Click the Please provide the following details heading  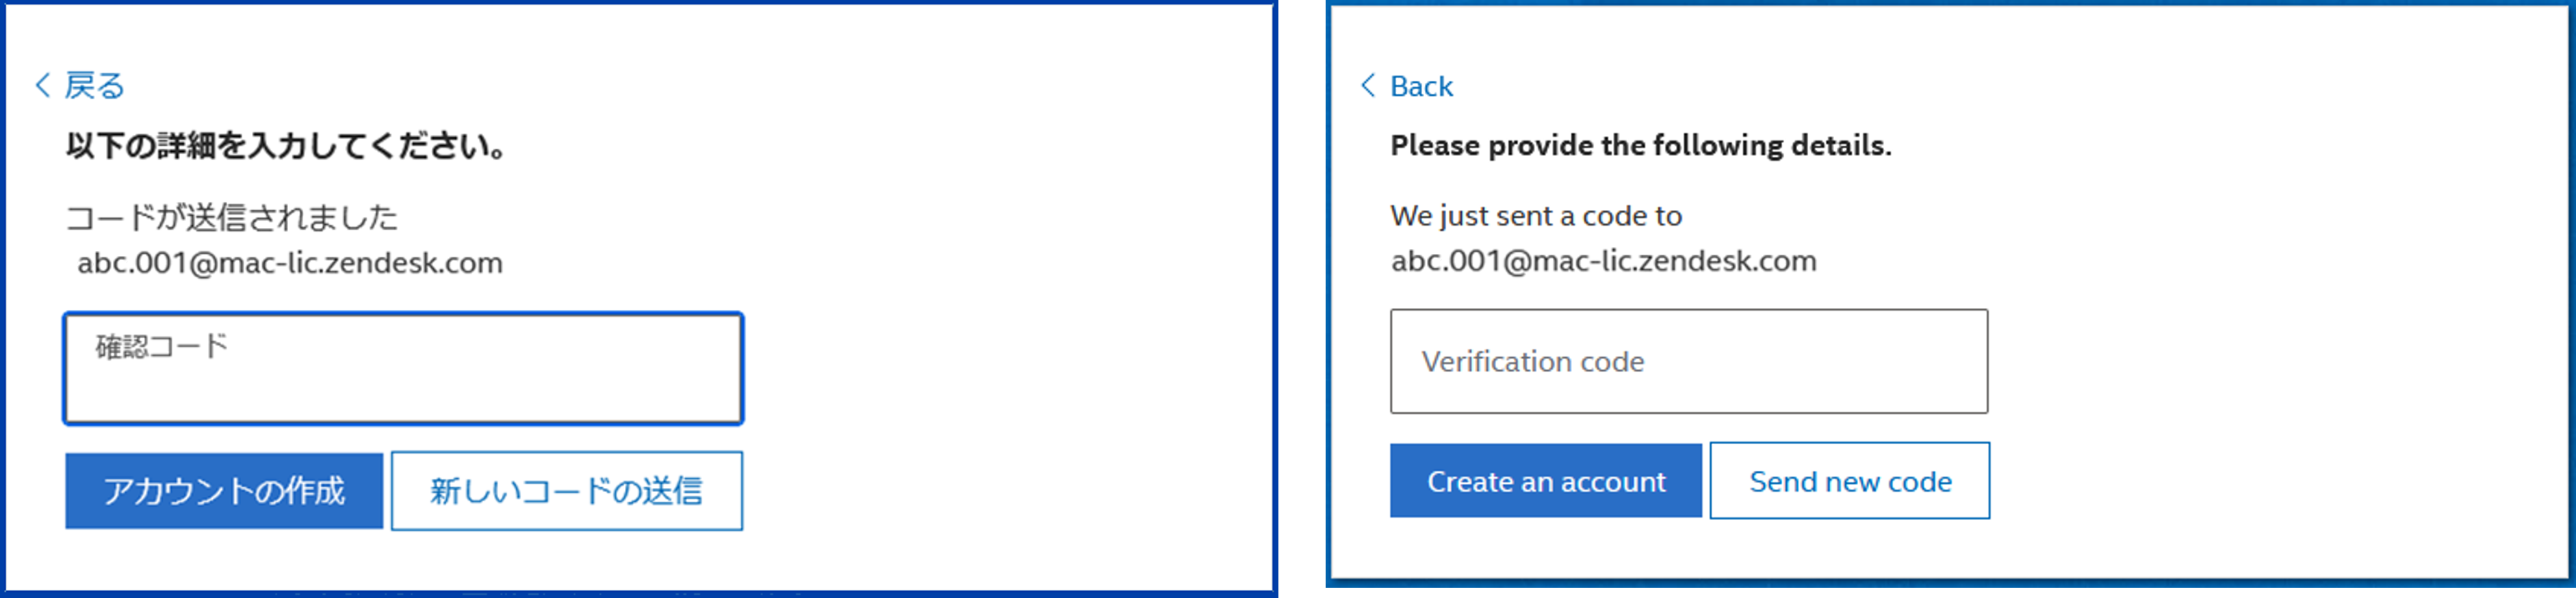click(1640, 146)
